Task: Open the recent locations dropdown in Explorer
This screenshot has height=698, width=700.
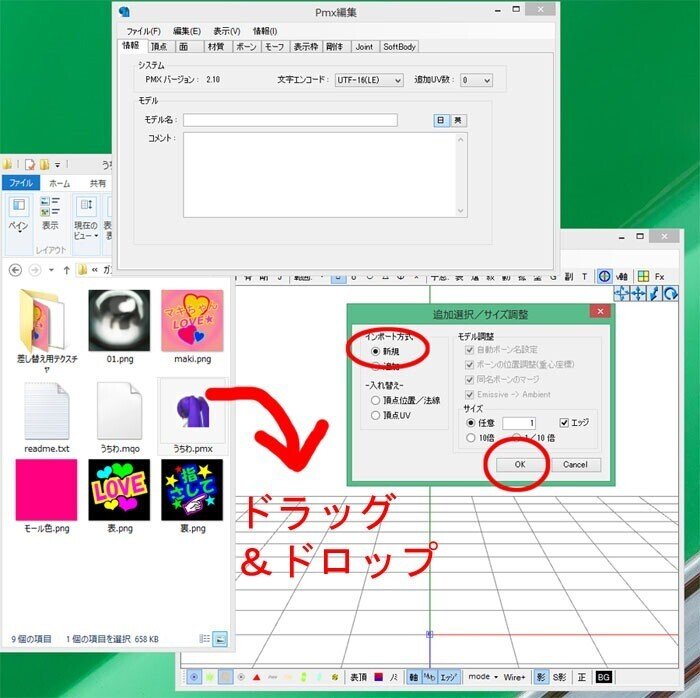Action: pos(51,270)
